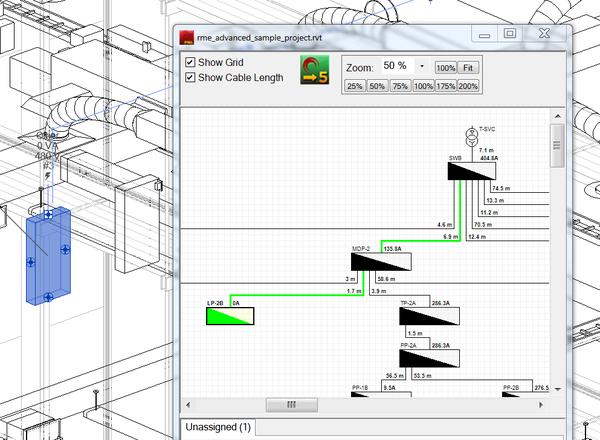Select the TP-2A panel block
600x440 pixels.
tap(429, 316)
